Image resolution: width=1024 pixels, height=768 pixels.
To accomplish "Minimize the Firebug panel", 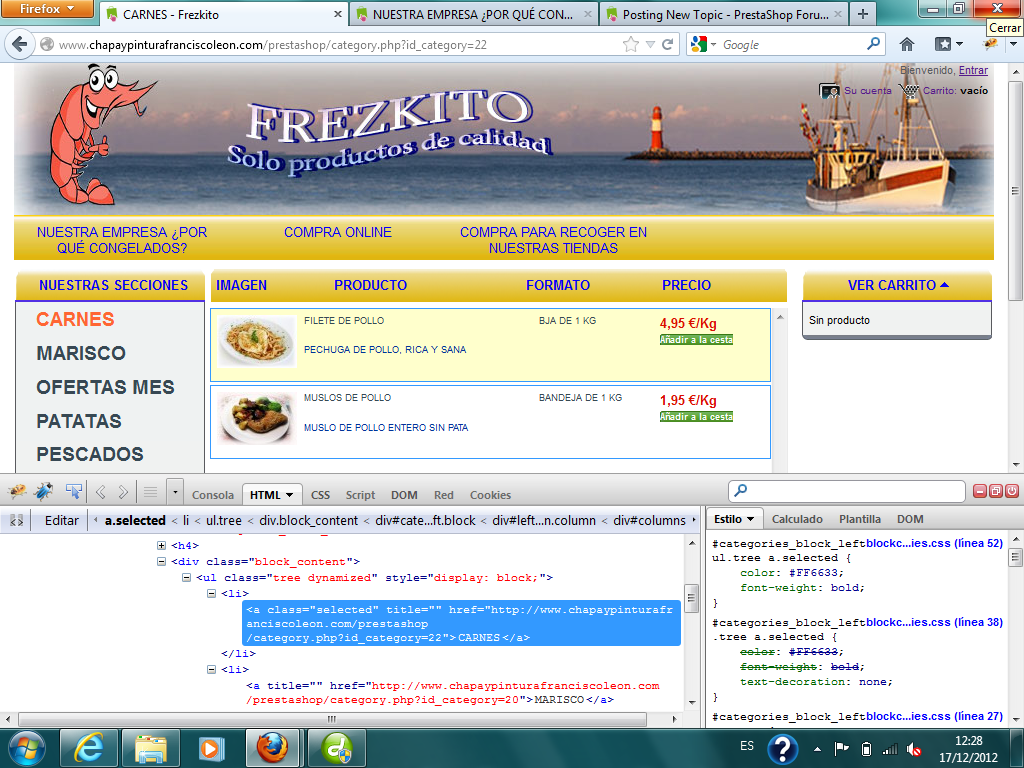I will click(980, 491).
